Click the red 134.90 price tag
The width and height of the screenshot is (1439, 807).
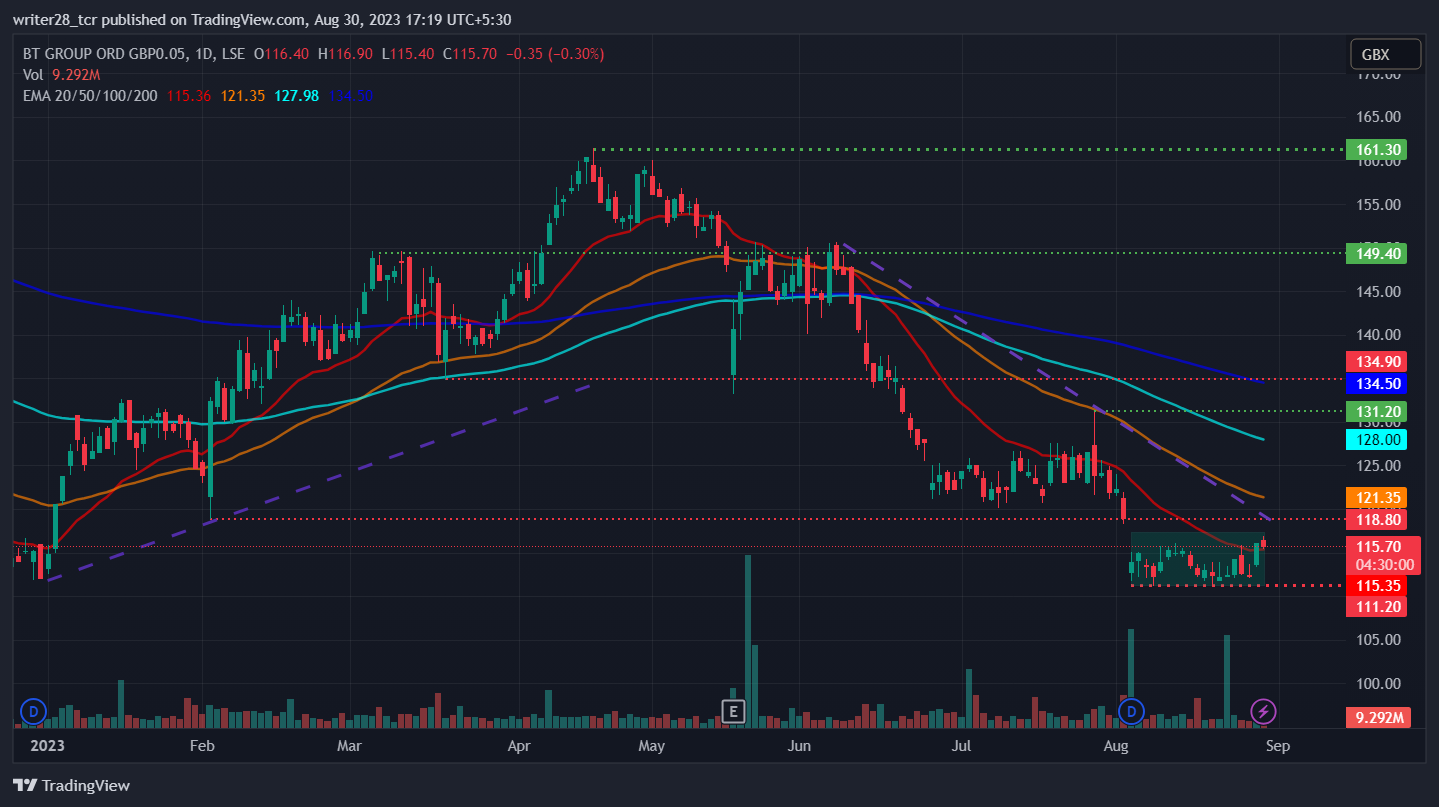coord(1377,361)
